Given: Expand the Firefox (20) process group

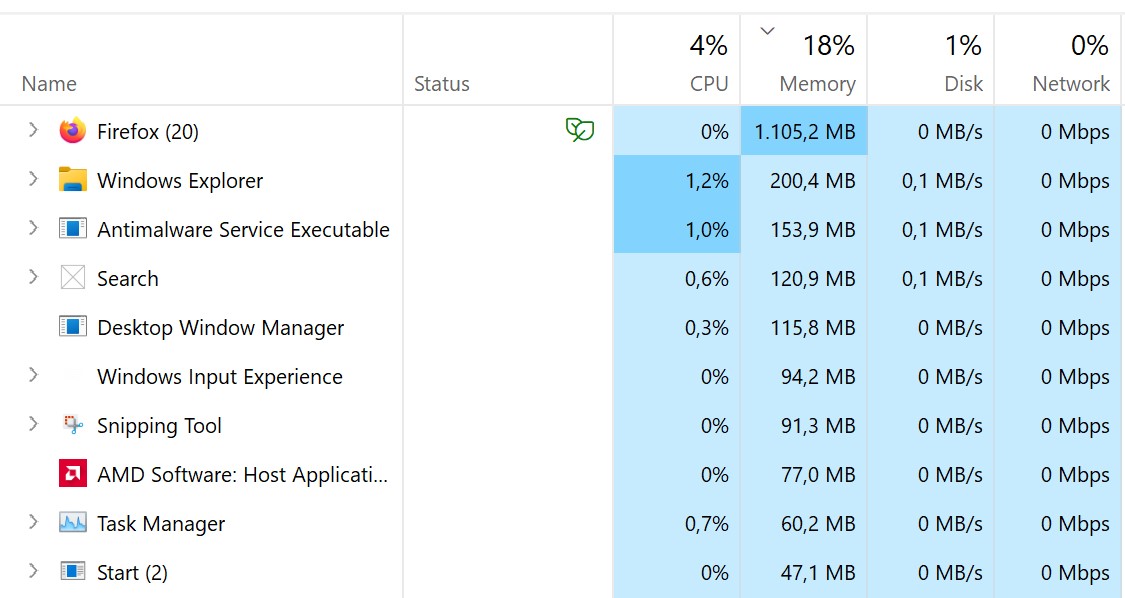Looking at the screenshot, I should 33,130.
